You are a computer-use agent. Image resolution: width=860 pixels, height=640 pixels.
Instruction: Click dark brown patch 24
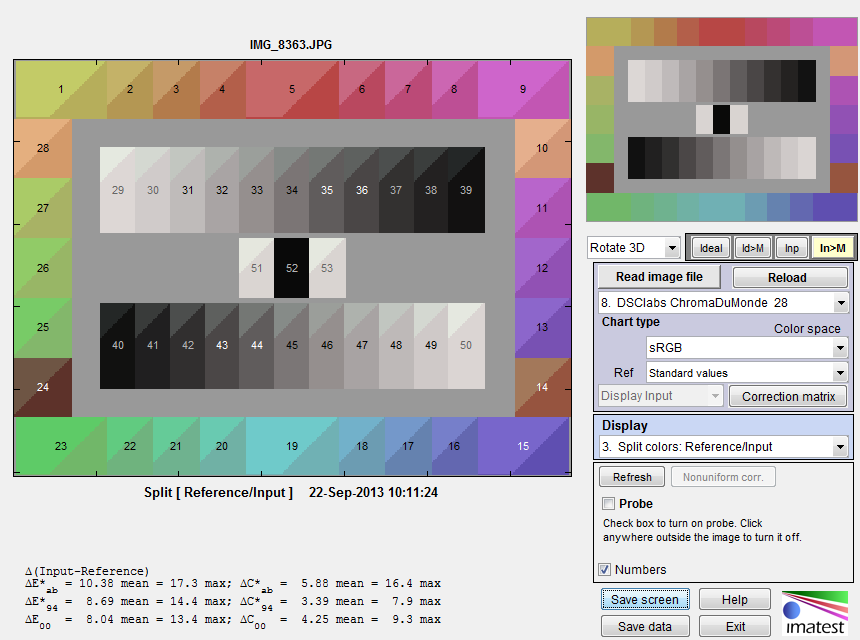[x=43, y=387]
